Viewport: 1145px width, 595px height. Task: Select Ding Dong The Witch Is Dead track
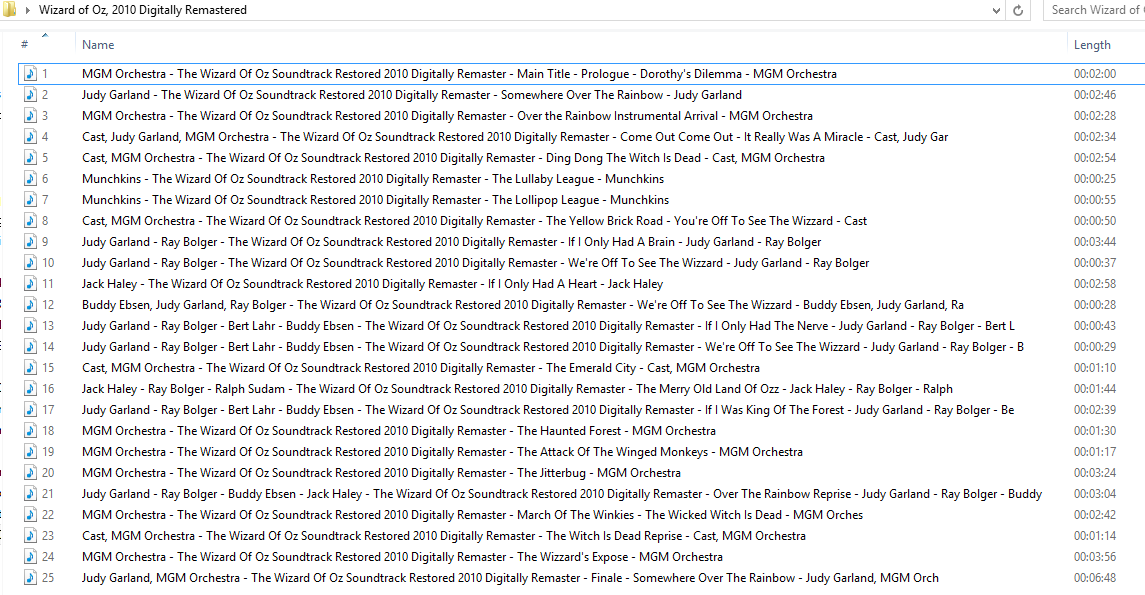coord(453,158)
